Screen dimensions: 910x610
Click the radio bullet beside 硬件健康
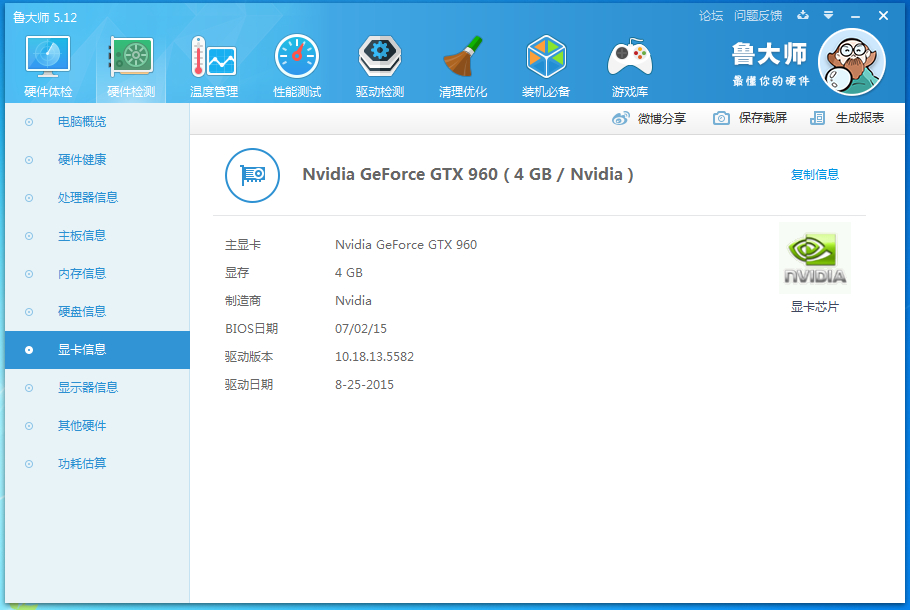pos(29,160)
